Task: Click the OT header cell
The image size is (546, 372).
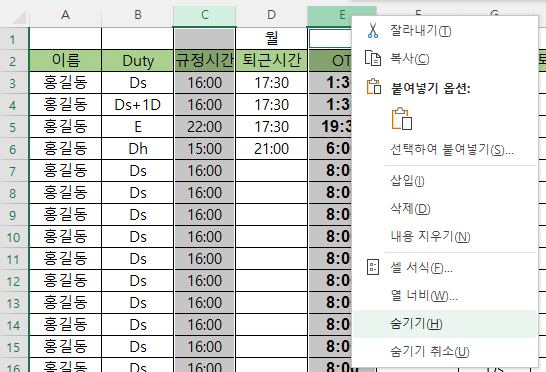Action: point(330,61)
